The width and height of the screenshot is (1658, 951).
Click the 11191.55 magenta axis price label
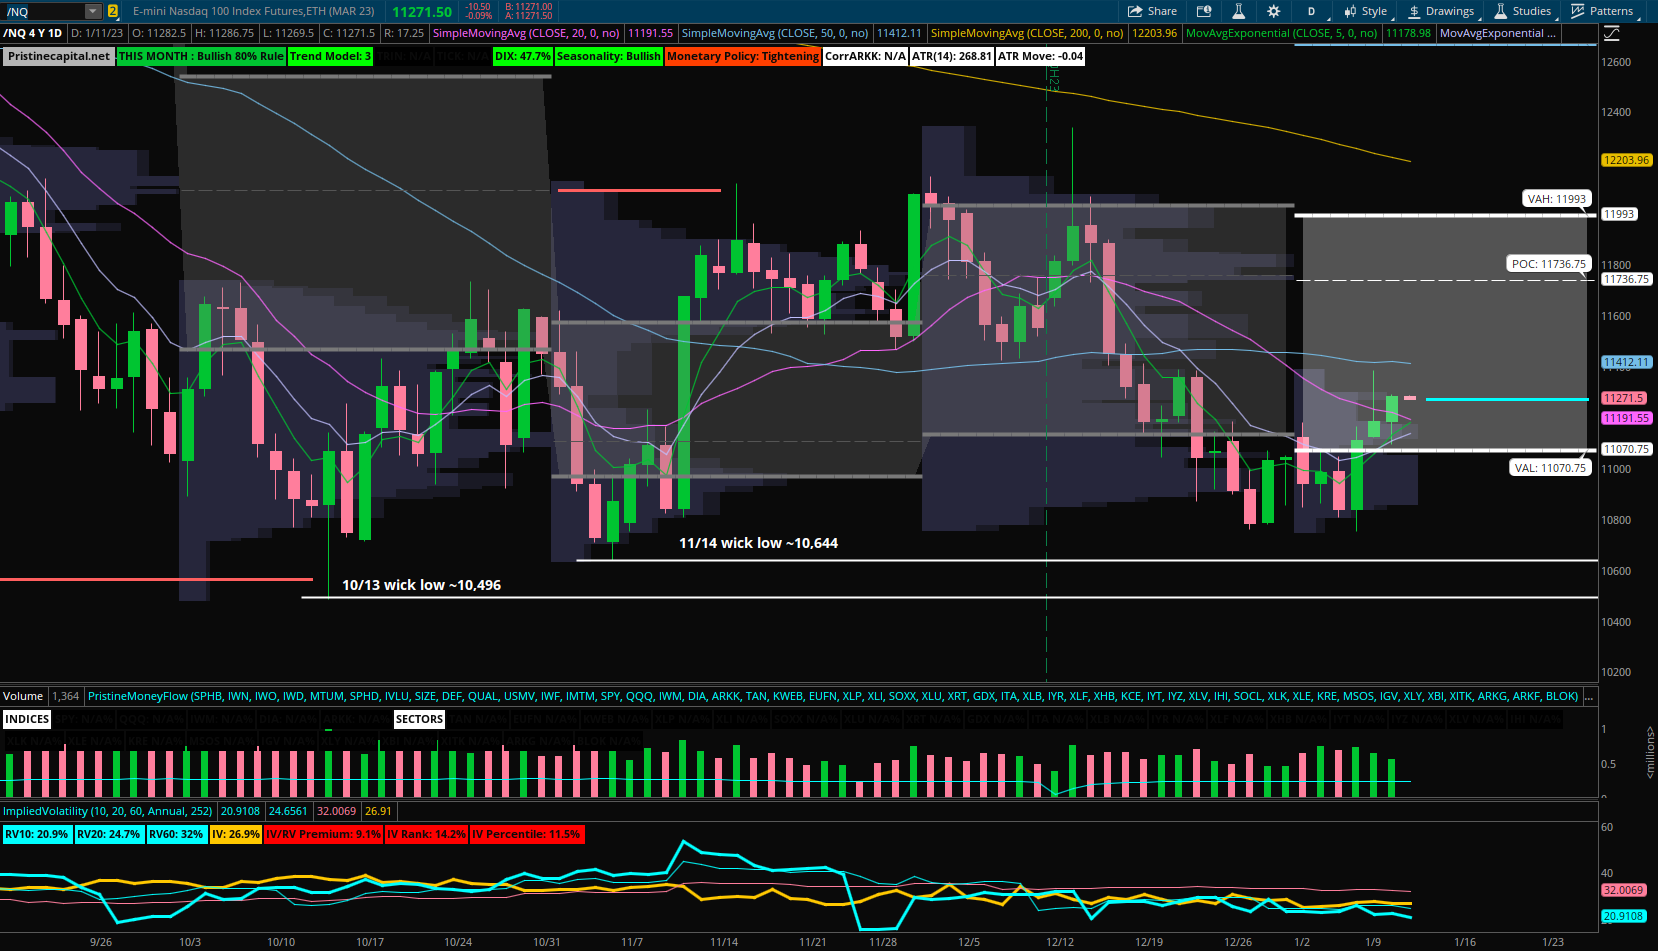tap(1626, 418)
